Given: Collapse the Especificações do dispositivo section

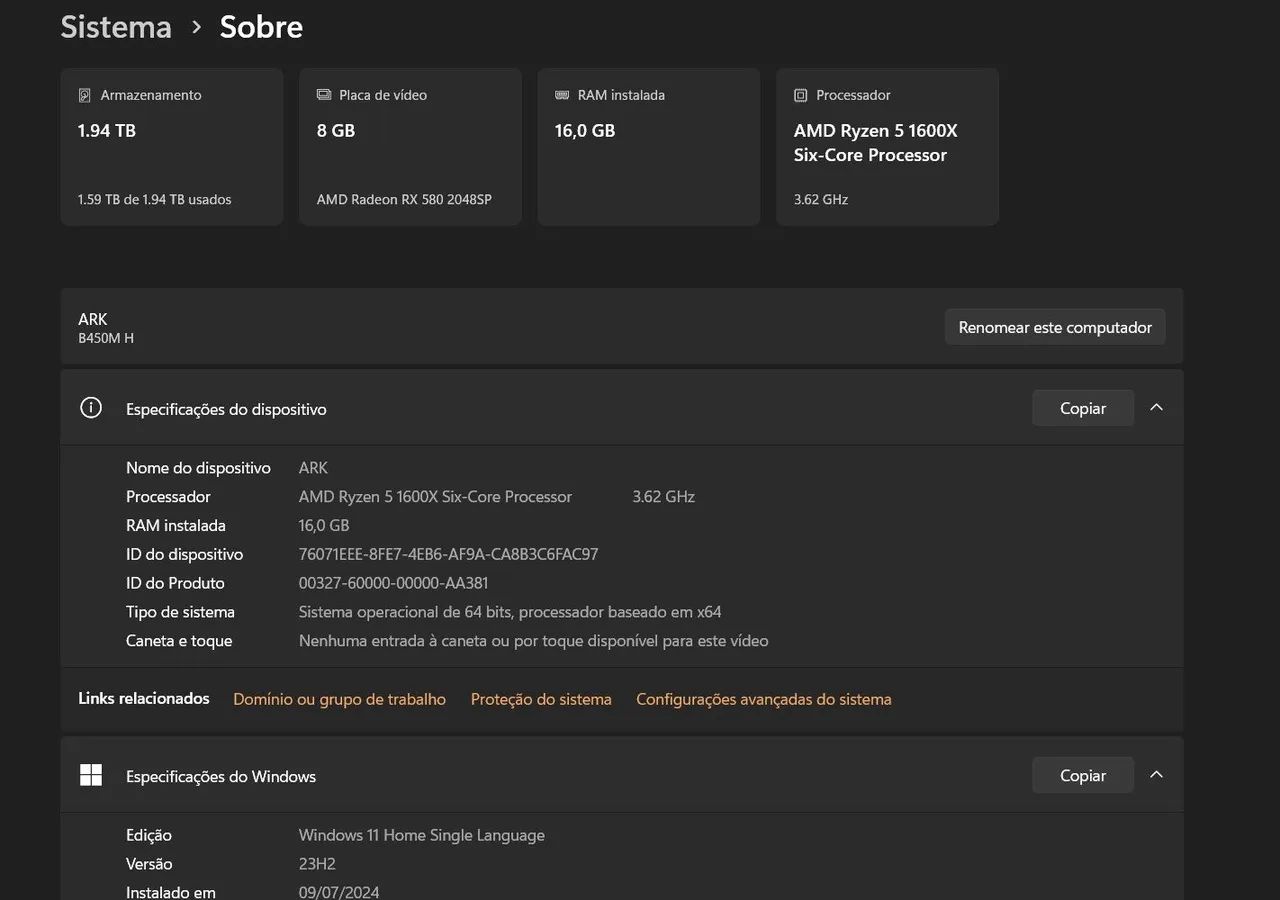Looking at the screenshot, I should point(1157,408).
